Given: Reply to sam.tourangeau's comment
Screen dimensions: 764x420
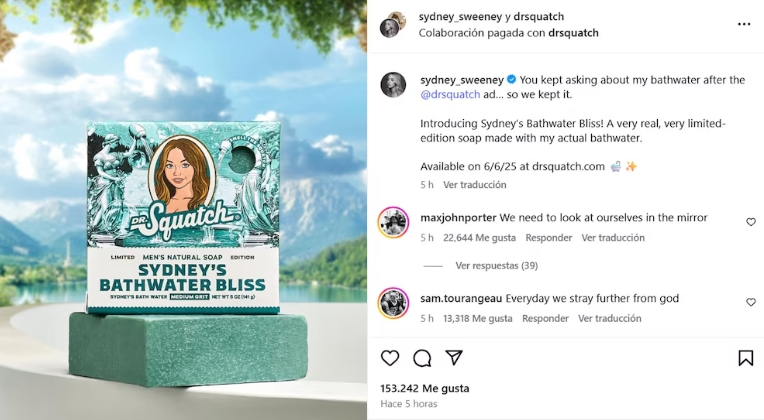Looking at the screenshot, I should tap(545, 319).
